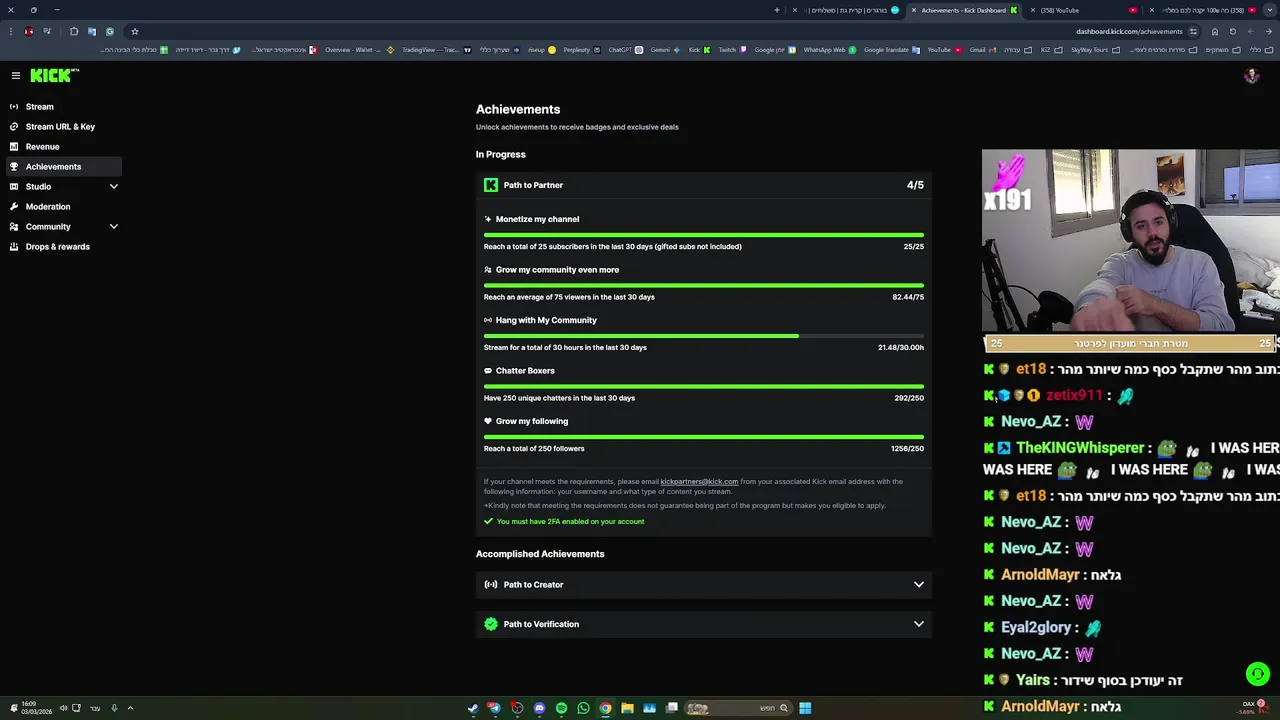The width and height of the screenshot is (1280, 720).
Task: Open the TradingView bookmark
Action: 436,50
